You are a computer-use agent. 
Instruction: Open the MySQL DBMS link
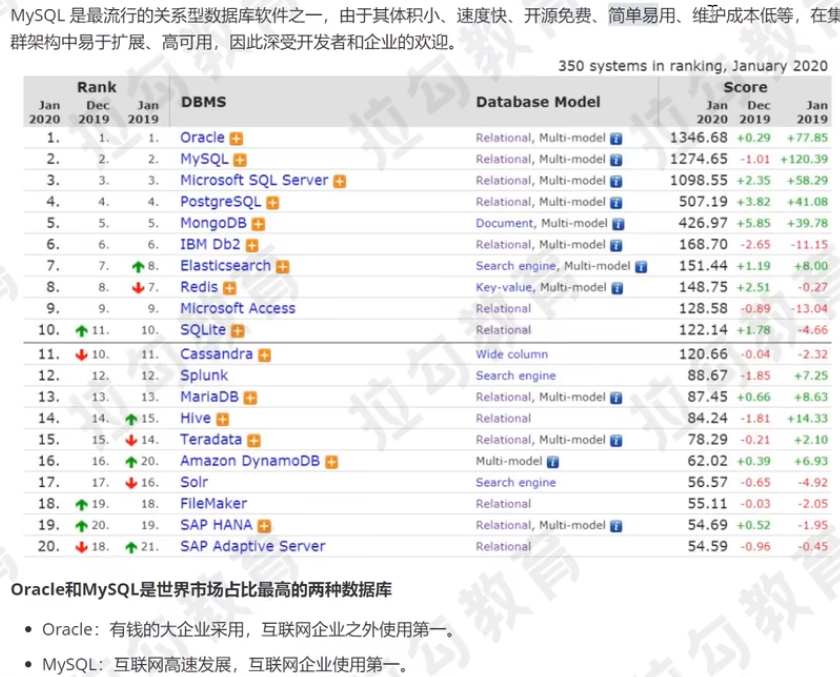click(x=204, y=159)
